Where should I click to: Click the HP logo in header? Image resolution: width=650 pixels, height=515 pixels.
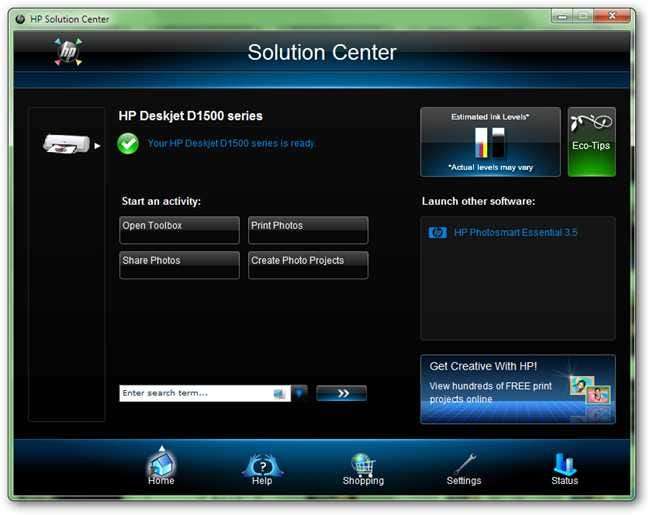click(x=68, y=52)
